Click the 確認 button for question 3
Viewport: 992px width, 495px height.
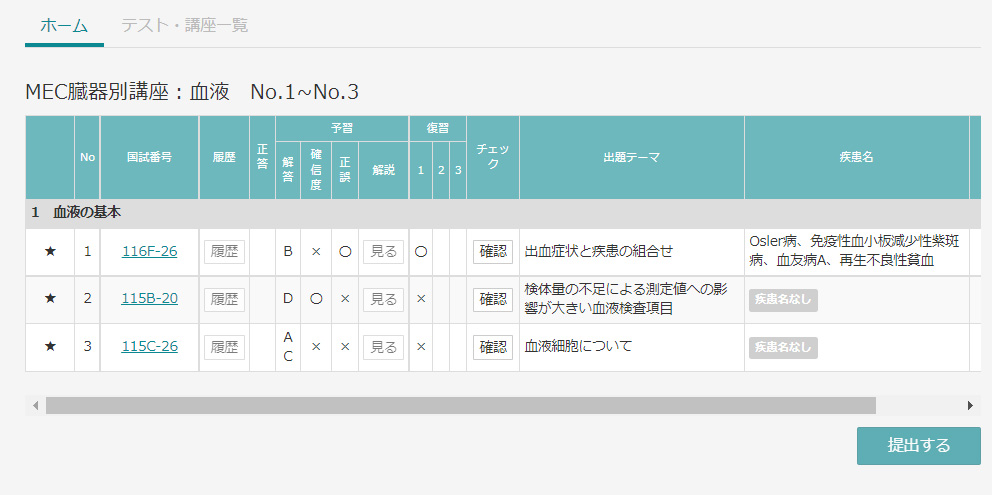tap(493, 347)
